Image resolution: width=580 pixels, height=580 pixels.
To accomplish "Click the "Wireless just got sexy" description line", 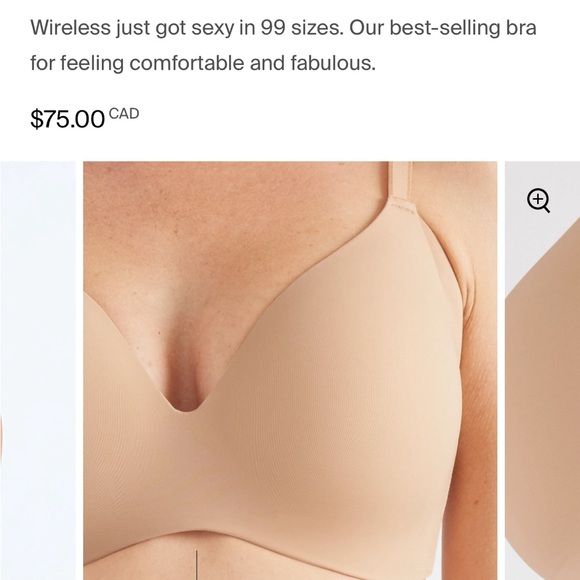I will click(283, 27).
